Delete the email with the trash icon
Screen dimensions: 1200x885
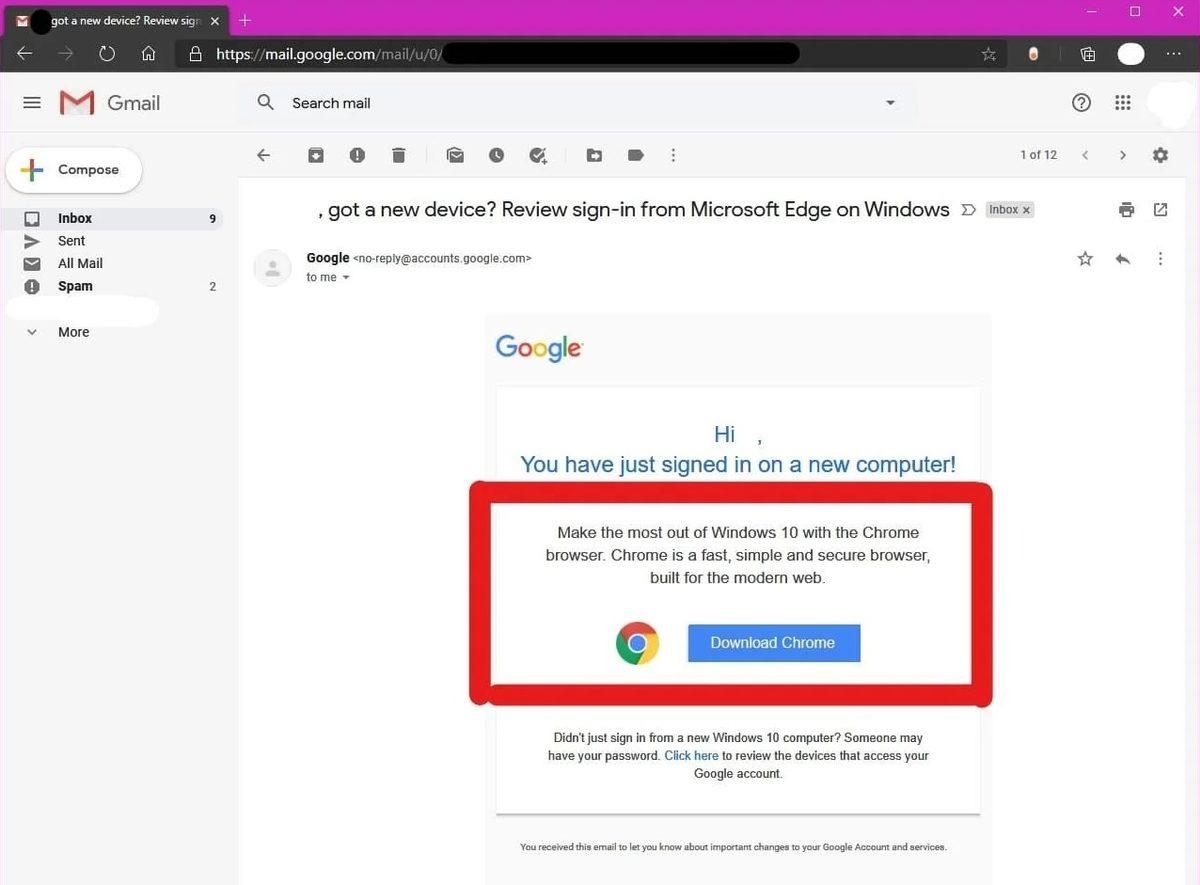tap(398, 155)
